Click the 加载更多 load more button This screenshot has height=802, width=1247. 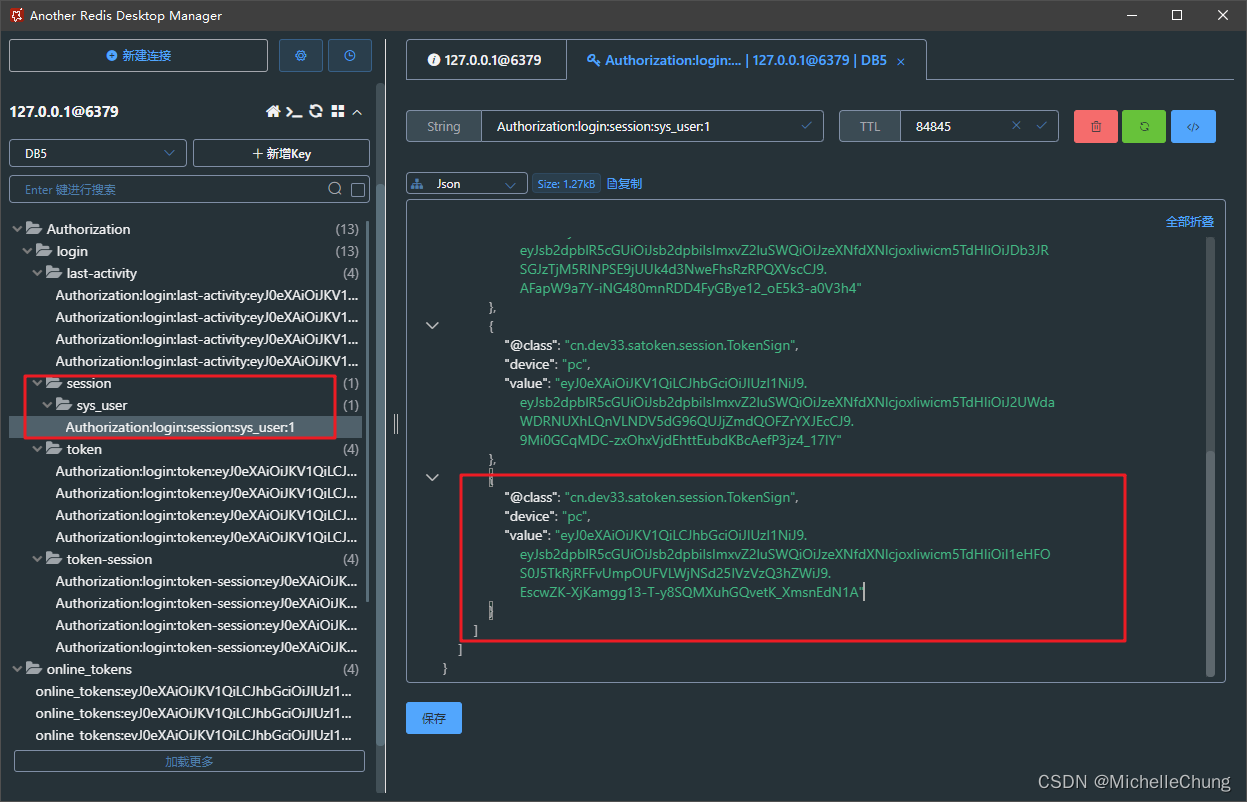point(189,761)
